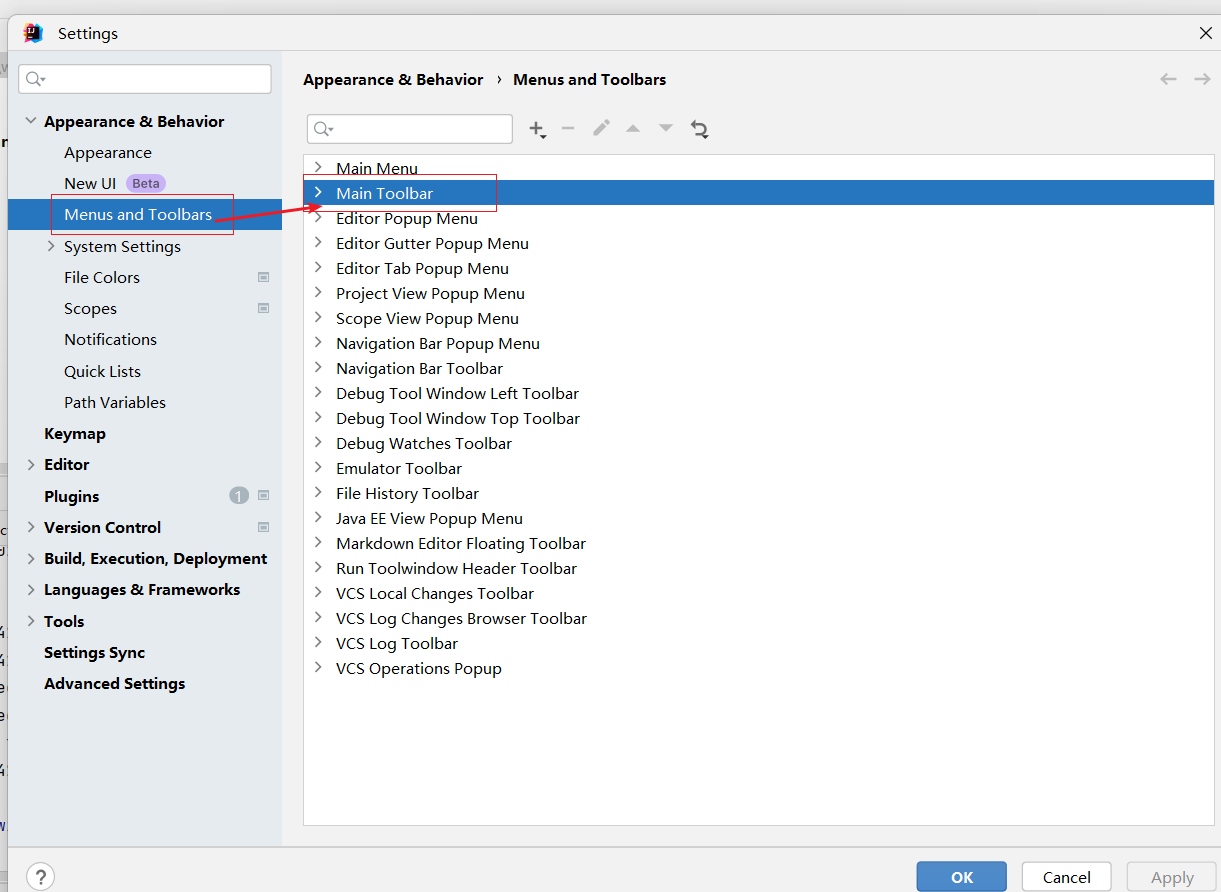Collapse the Appearance & Behavior section

pos(31,120)
